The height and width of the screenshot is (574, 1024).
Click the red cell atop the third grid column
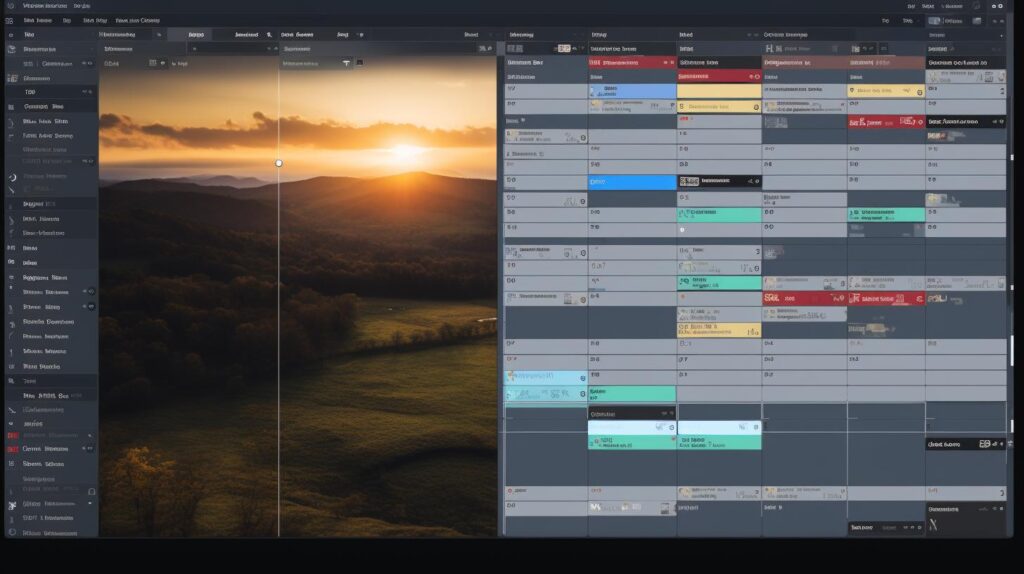[719, 76]
